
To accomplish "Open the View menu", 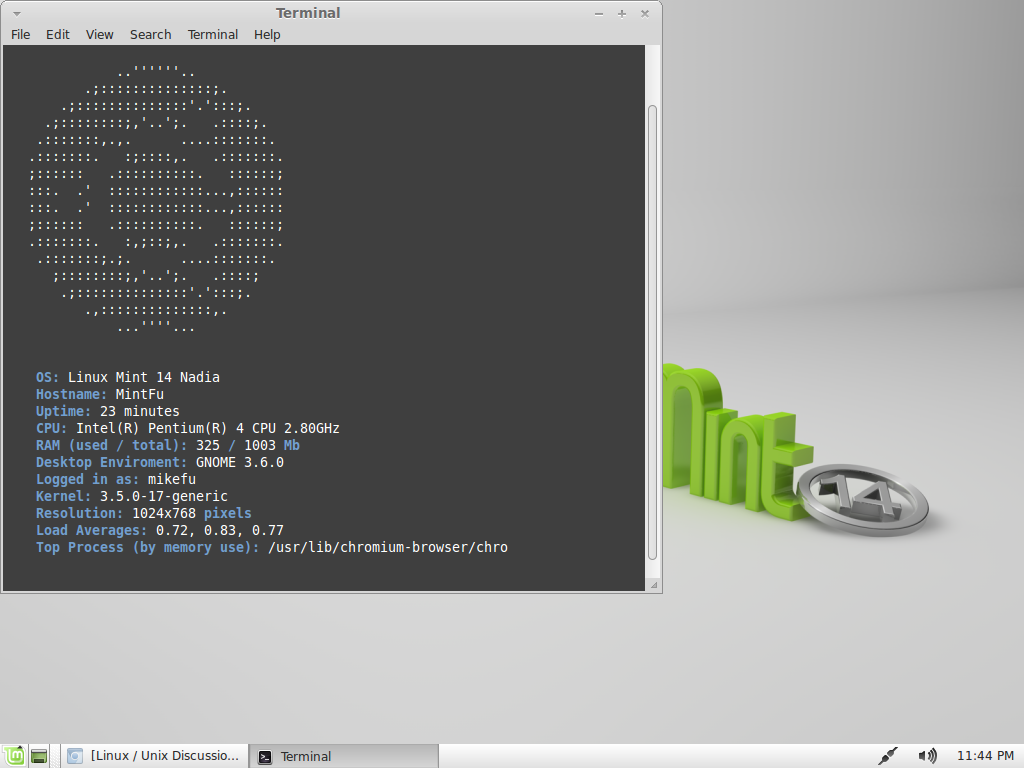I will [x=98, y=34].
